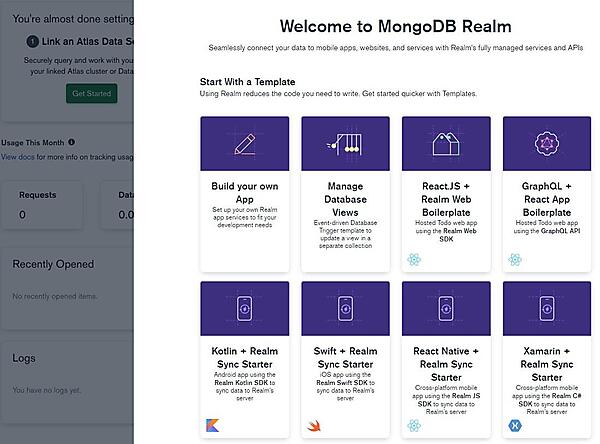Screen dimensions: 600x444
Task: Click the pencil icon on Build your own App
Action: pos(244,143)
